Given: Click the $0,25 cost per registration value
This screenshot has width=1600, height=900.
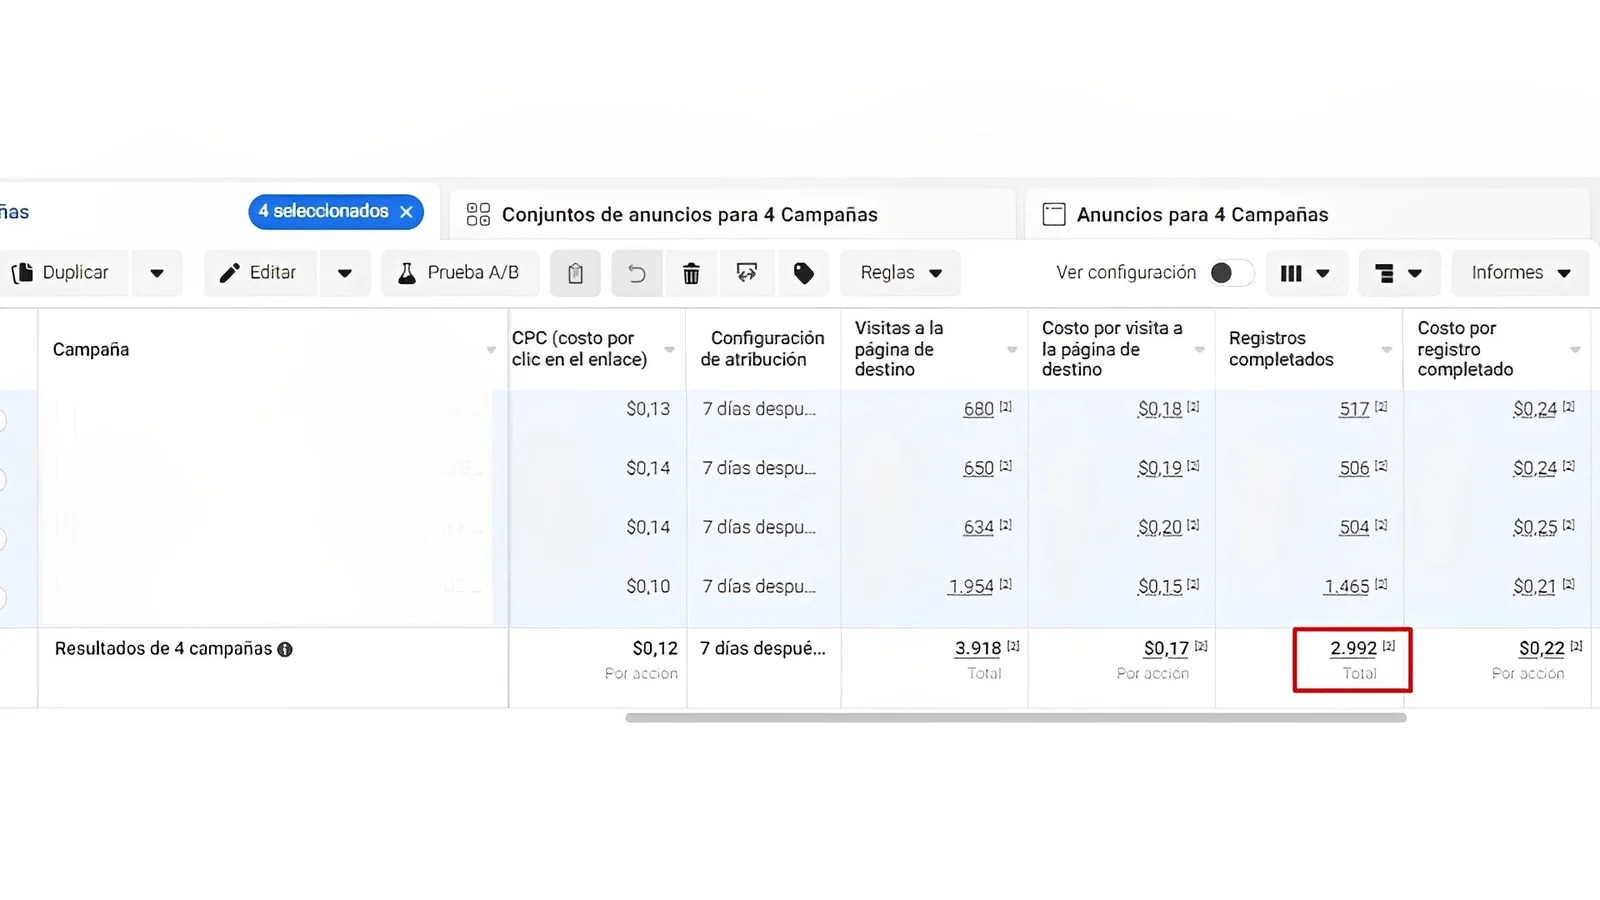Looking at the screenshot, I should [1535, 527].
